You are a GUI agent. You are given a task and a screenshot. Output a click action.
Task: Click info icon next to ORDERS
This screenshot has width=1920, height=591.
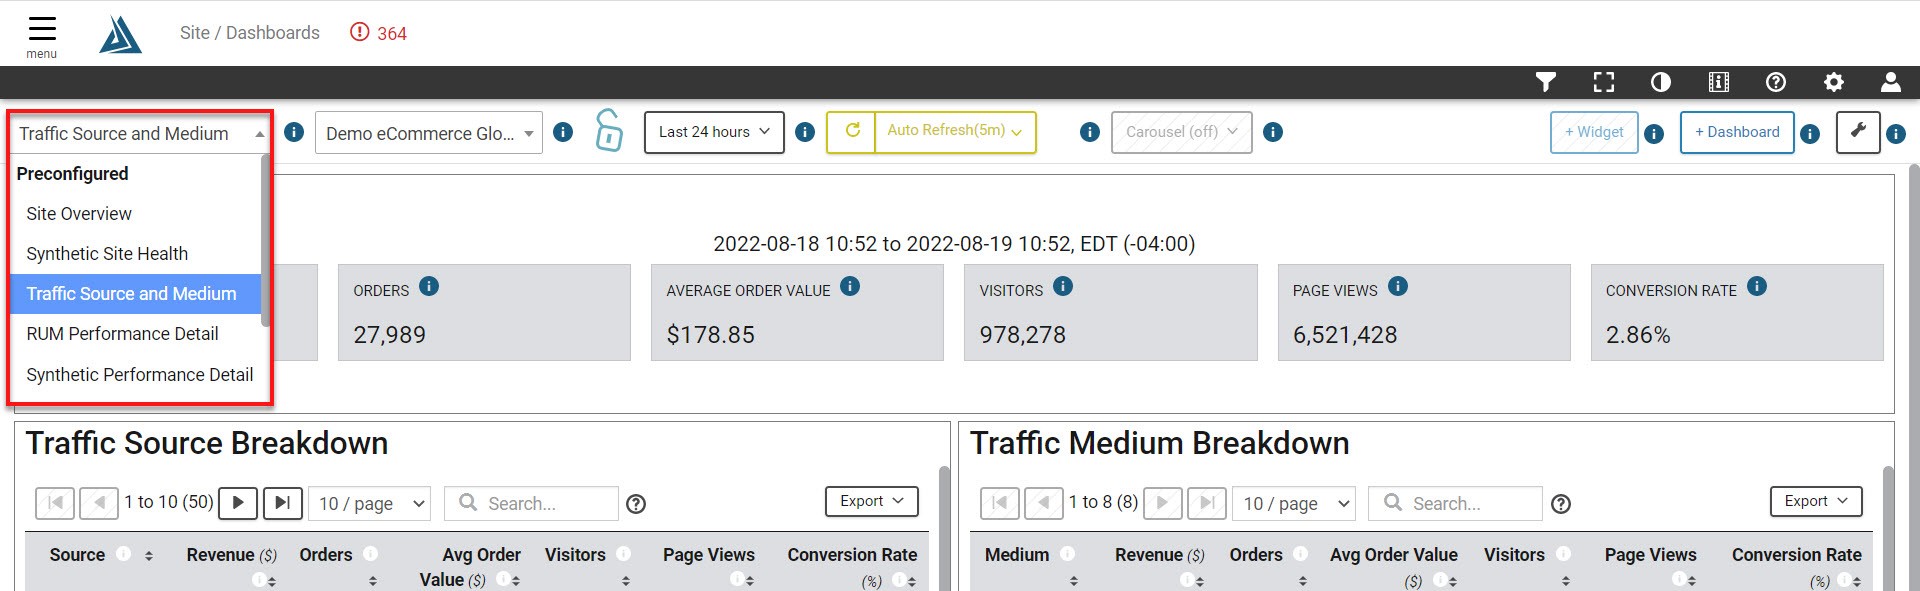tap(429, 286)
